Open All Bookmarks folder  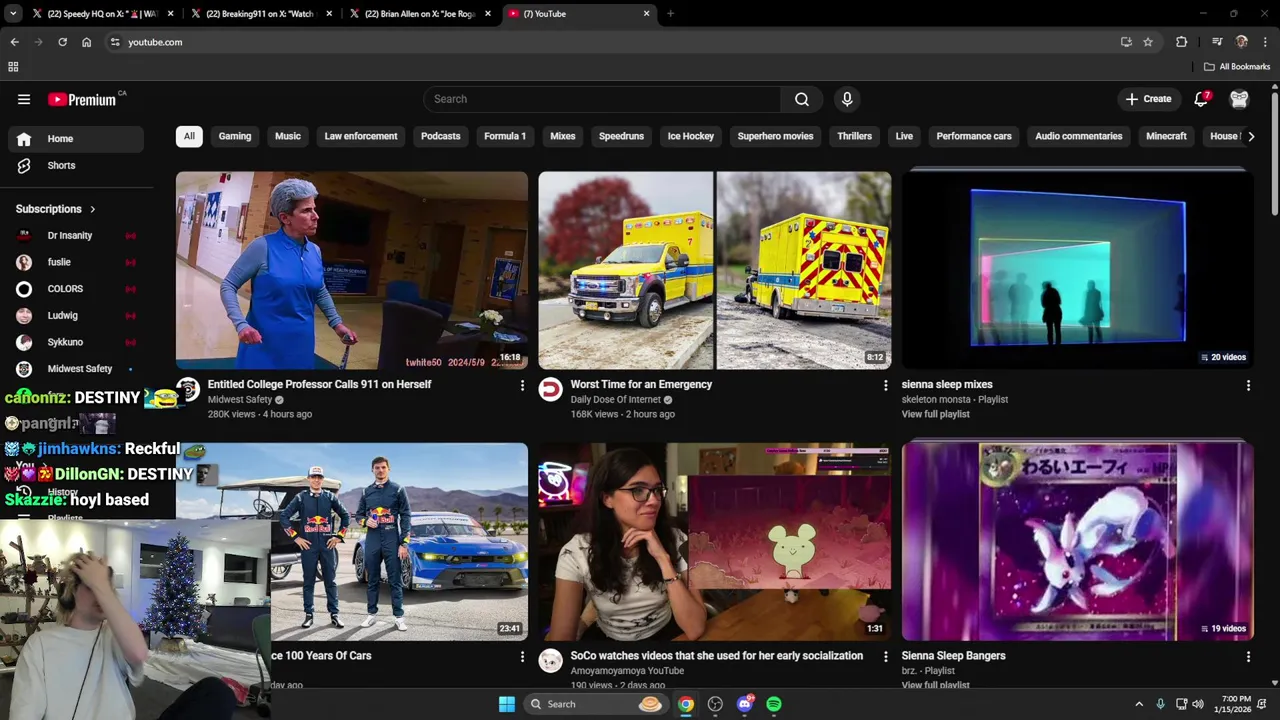[x=1237, y=67]
